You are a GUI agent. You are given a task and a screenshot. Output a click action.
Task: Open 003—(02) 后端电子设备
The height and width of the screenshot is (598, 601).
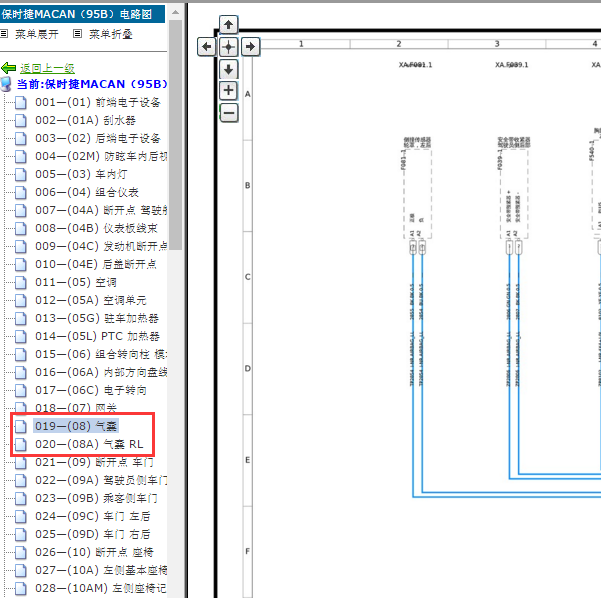[97, 138]
